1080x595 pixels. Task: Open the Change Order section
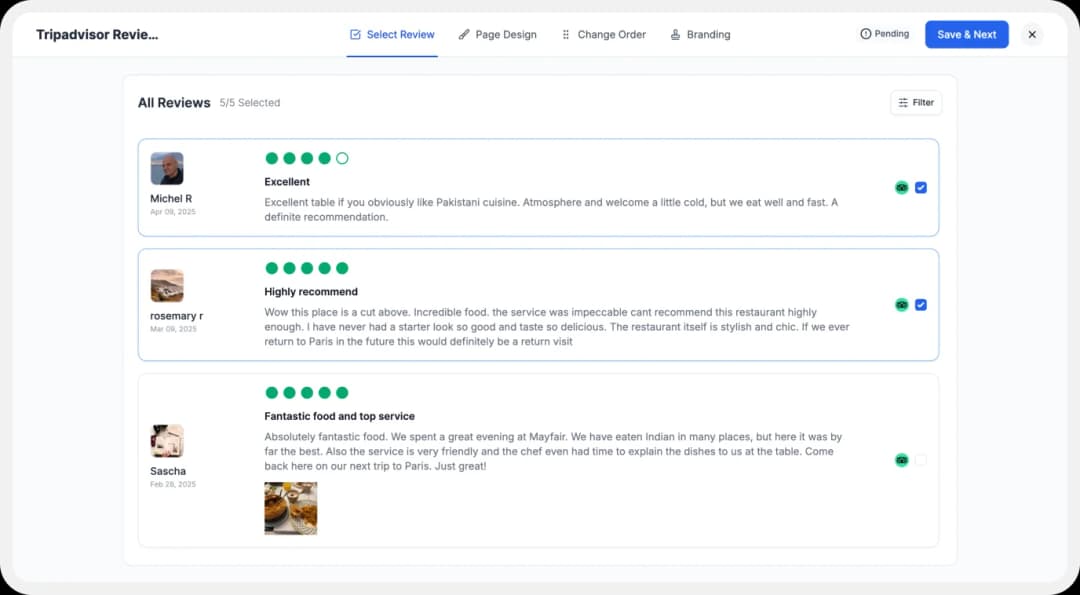[x=604, y=34]
